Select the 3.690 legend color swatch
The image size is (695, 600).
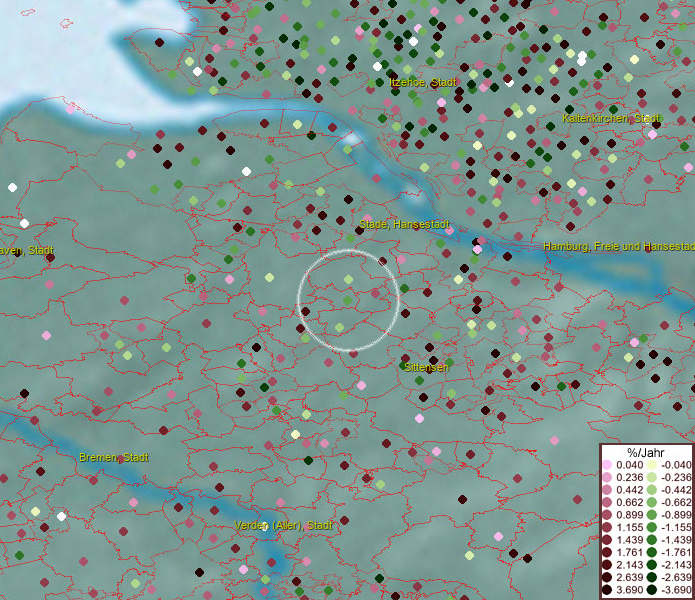click(607, 590)
